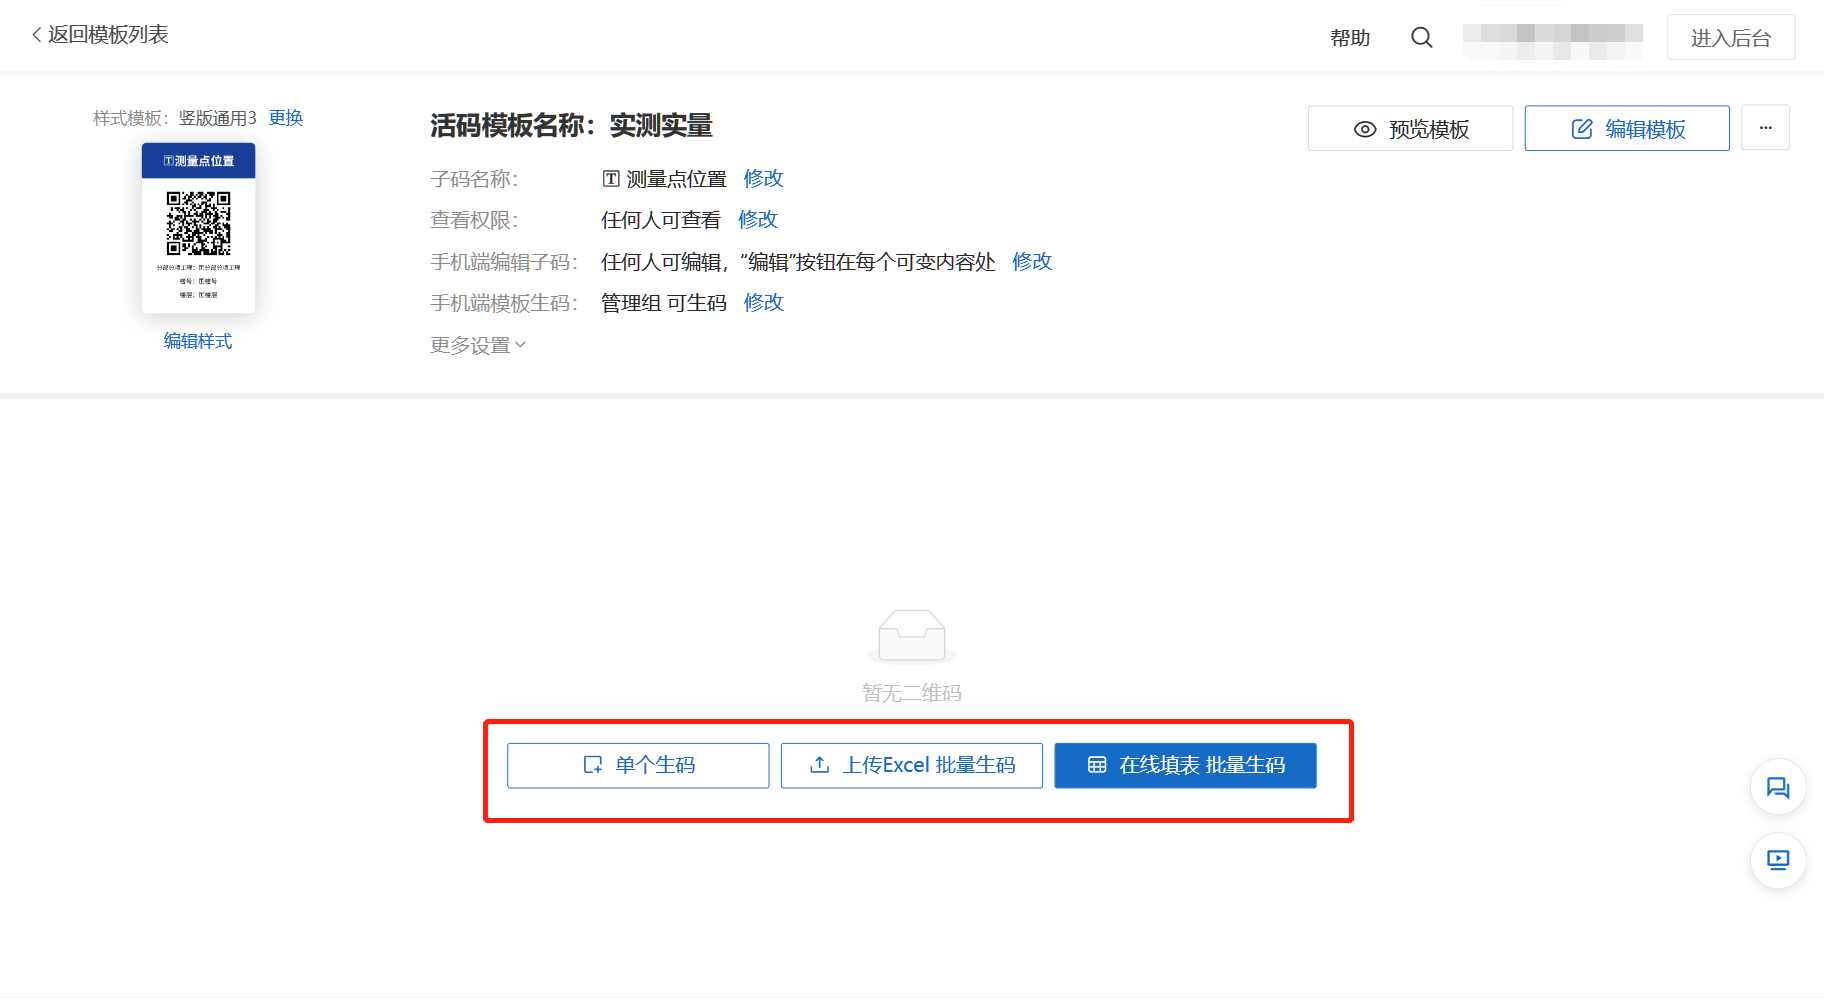Screen dimensions: 1824x998
Task: Expand 更多设置 section
Action: (478, 345)
